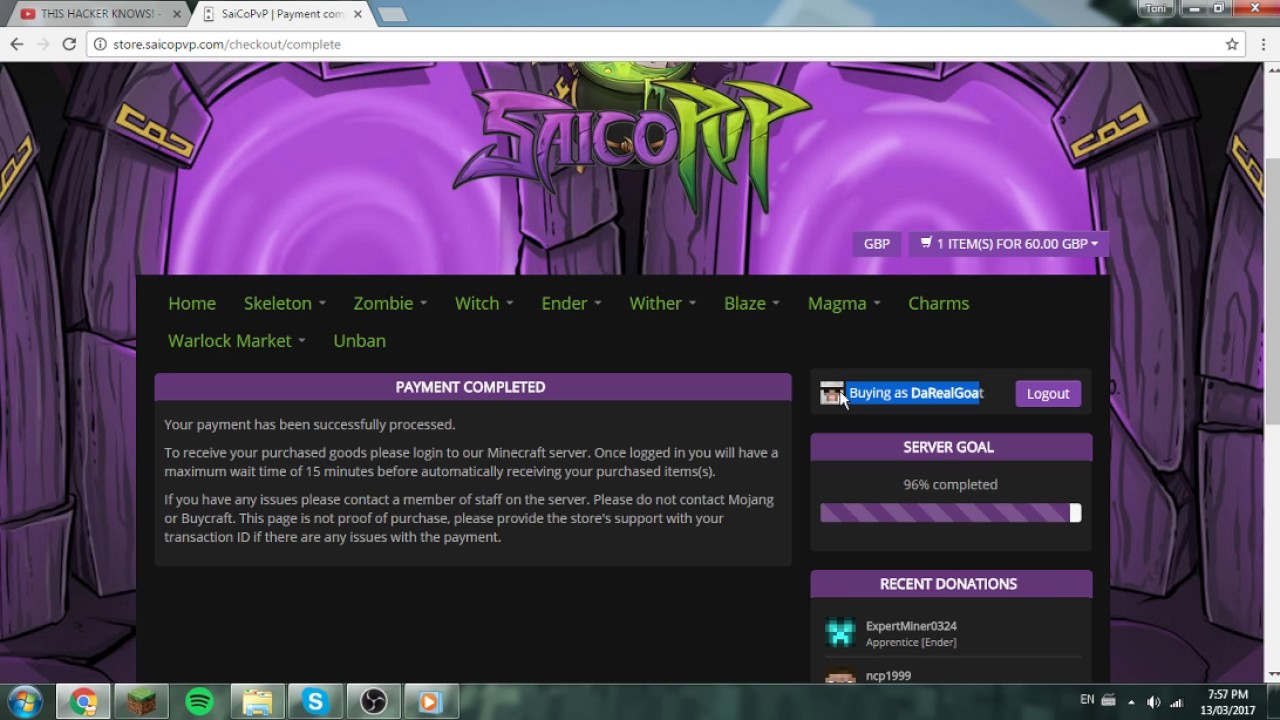Screen dimensions: 1280x720
Task: Click the ncp1999 donor name
Action: (x=888, y=676)
